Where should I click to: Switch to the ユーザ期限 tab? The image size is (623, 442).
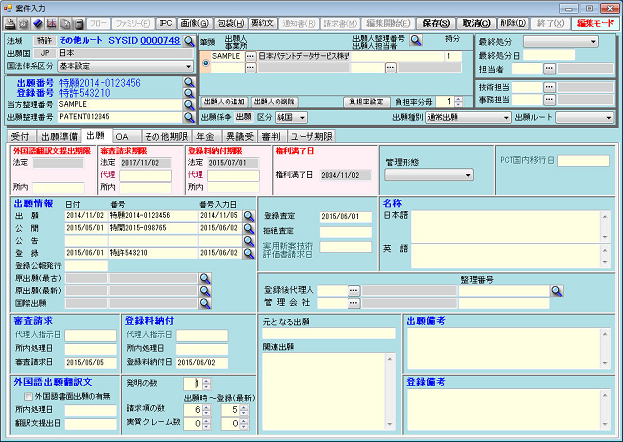coord(312,136)
